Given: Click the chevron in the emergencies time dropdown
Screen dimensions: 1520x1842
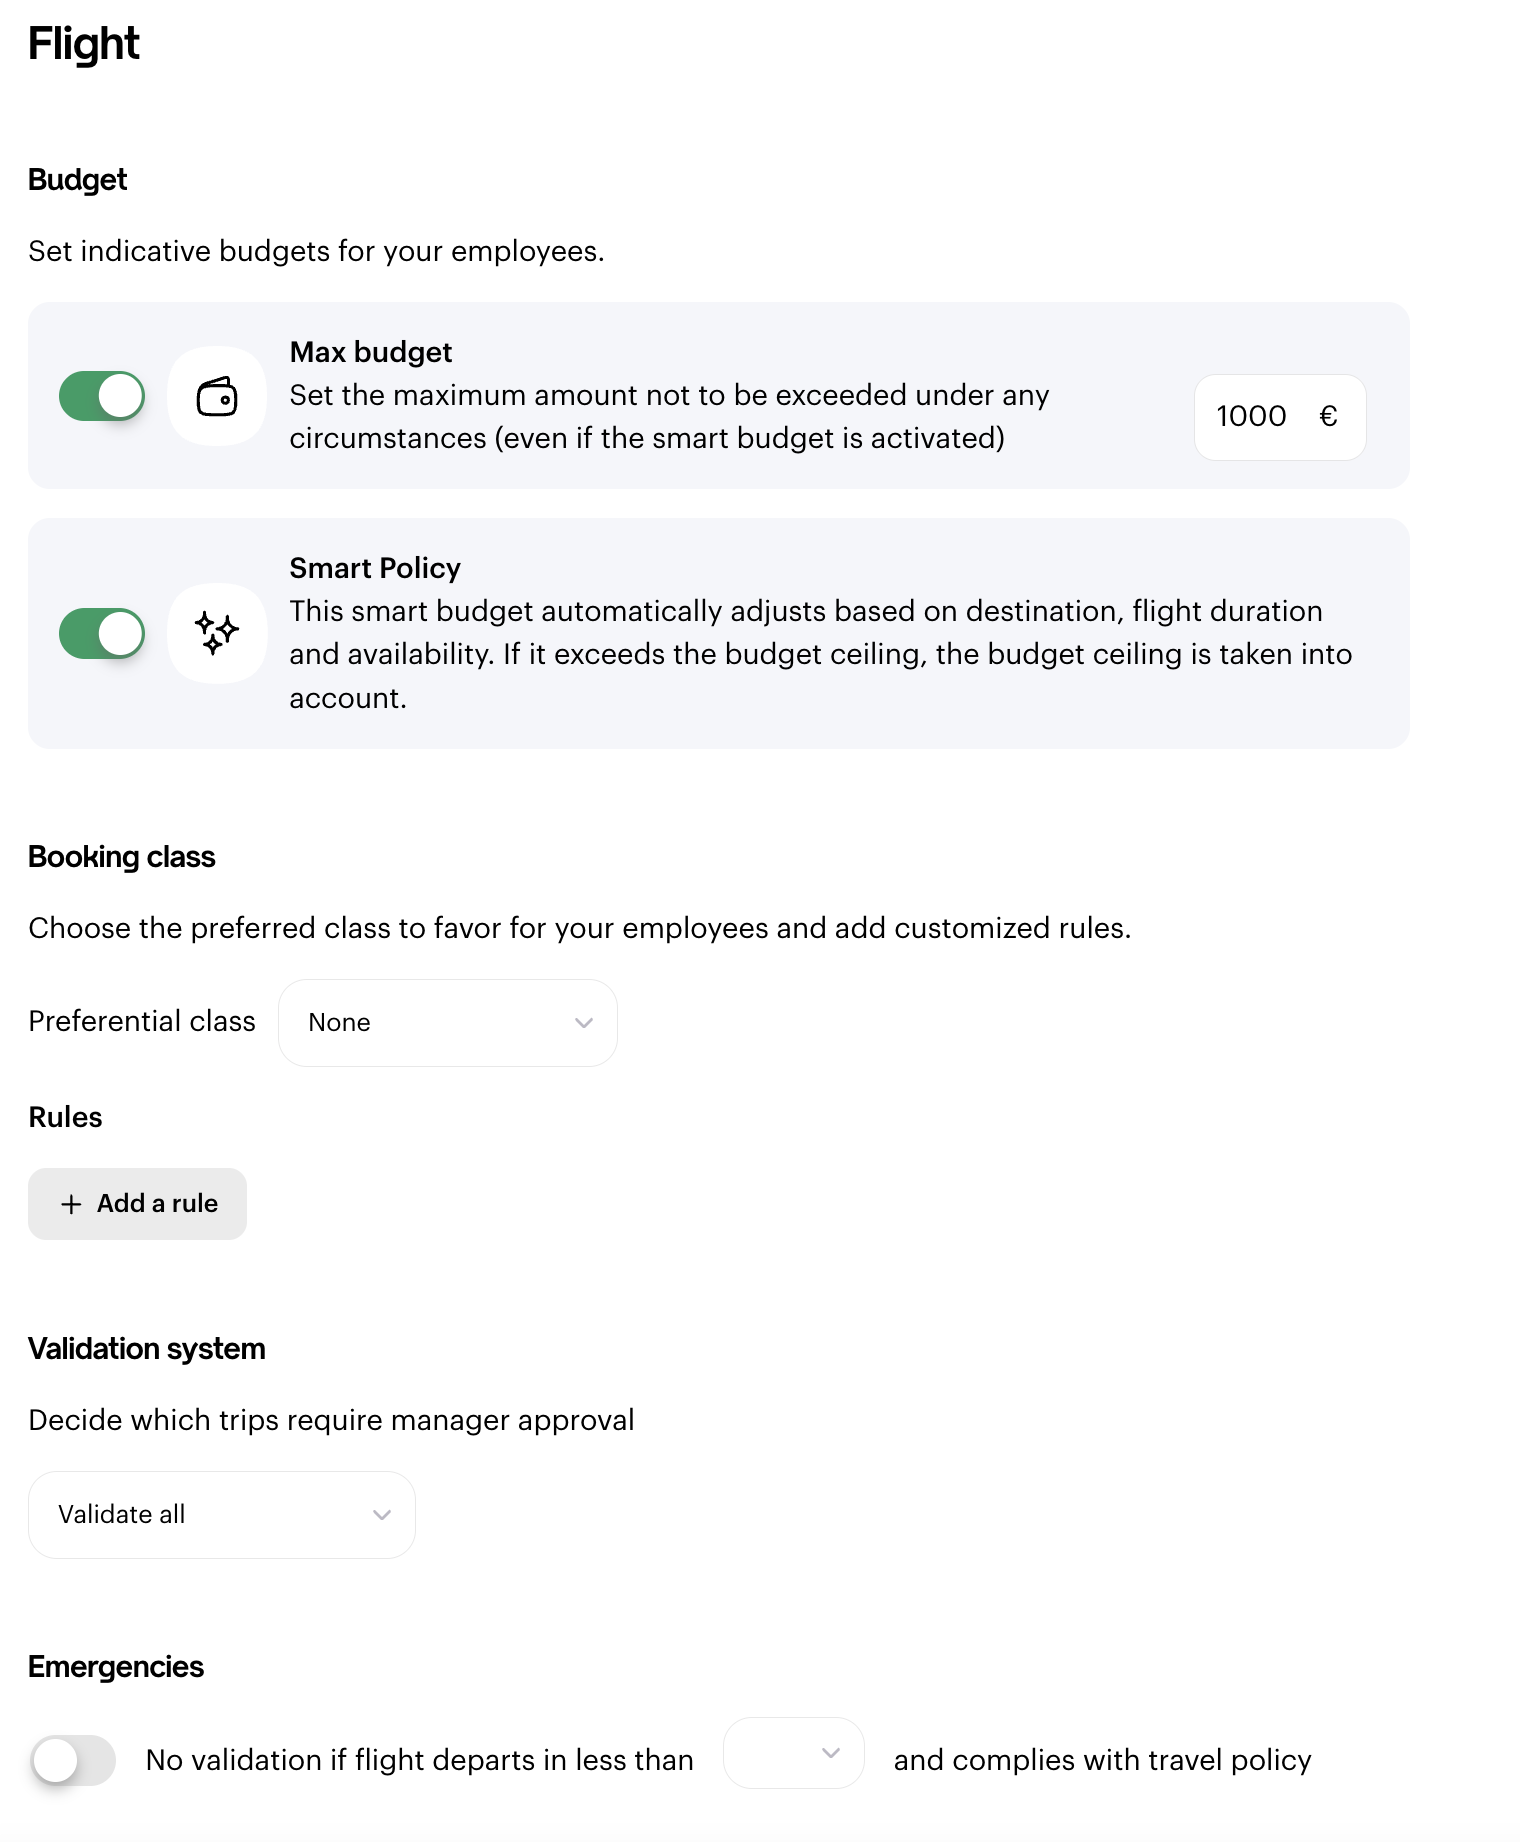Looking at the screenshot, I should 830,1753.
